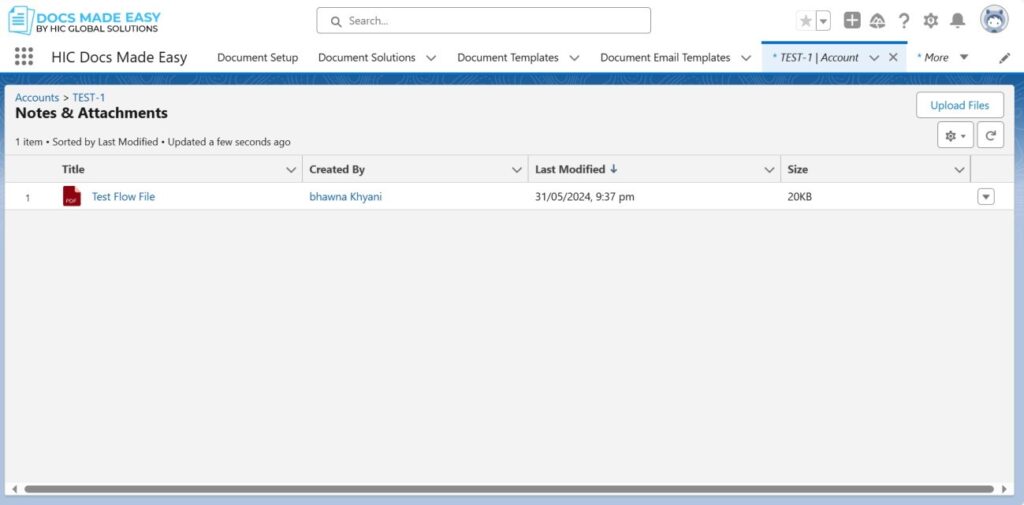Click the favorites star icon
Screen dimensions: 1024x505
coord(806,21)
